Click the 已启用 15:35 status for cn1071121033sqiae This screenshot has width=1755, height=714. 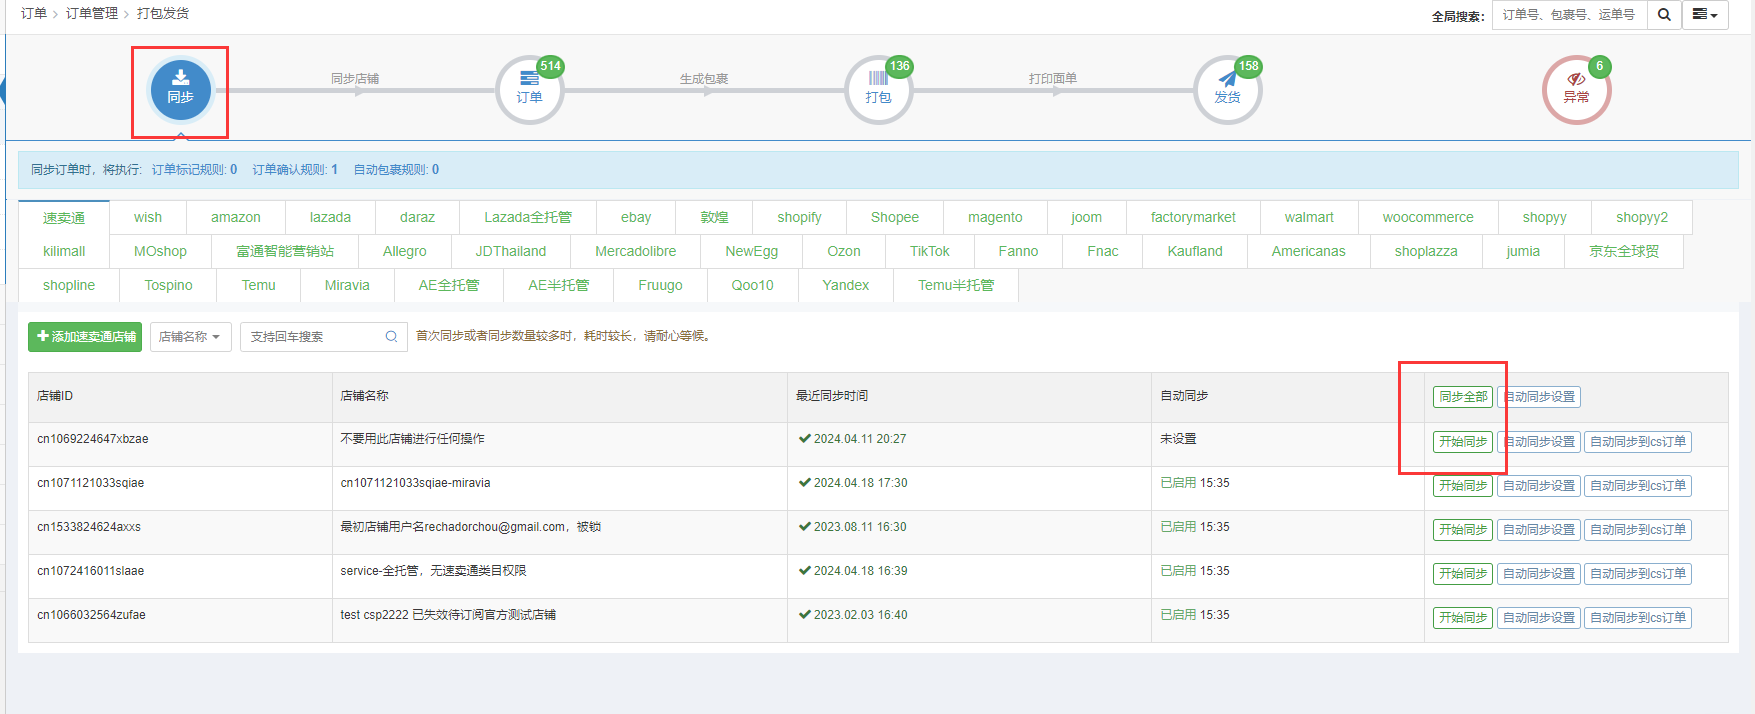pos(1195,483)
